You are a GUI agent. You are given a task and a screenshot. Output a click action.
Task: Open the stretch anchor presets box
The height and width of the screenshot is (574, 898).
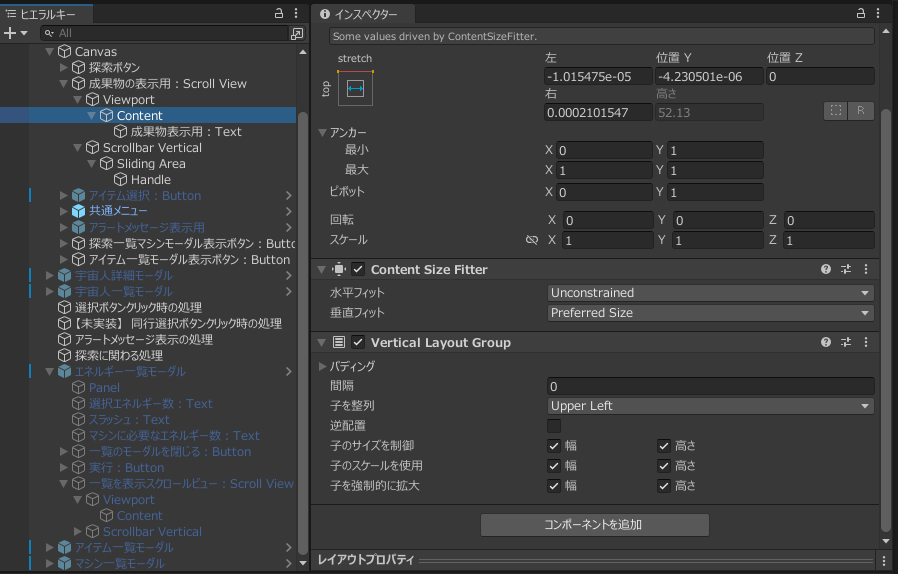click(355, 88)
